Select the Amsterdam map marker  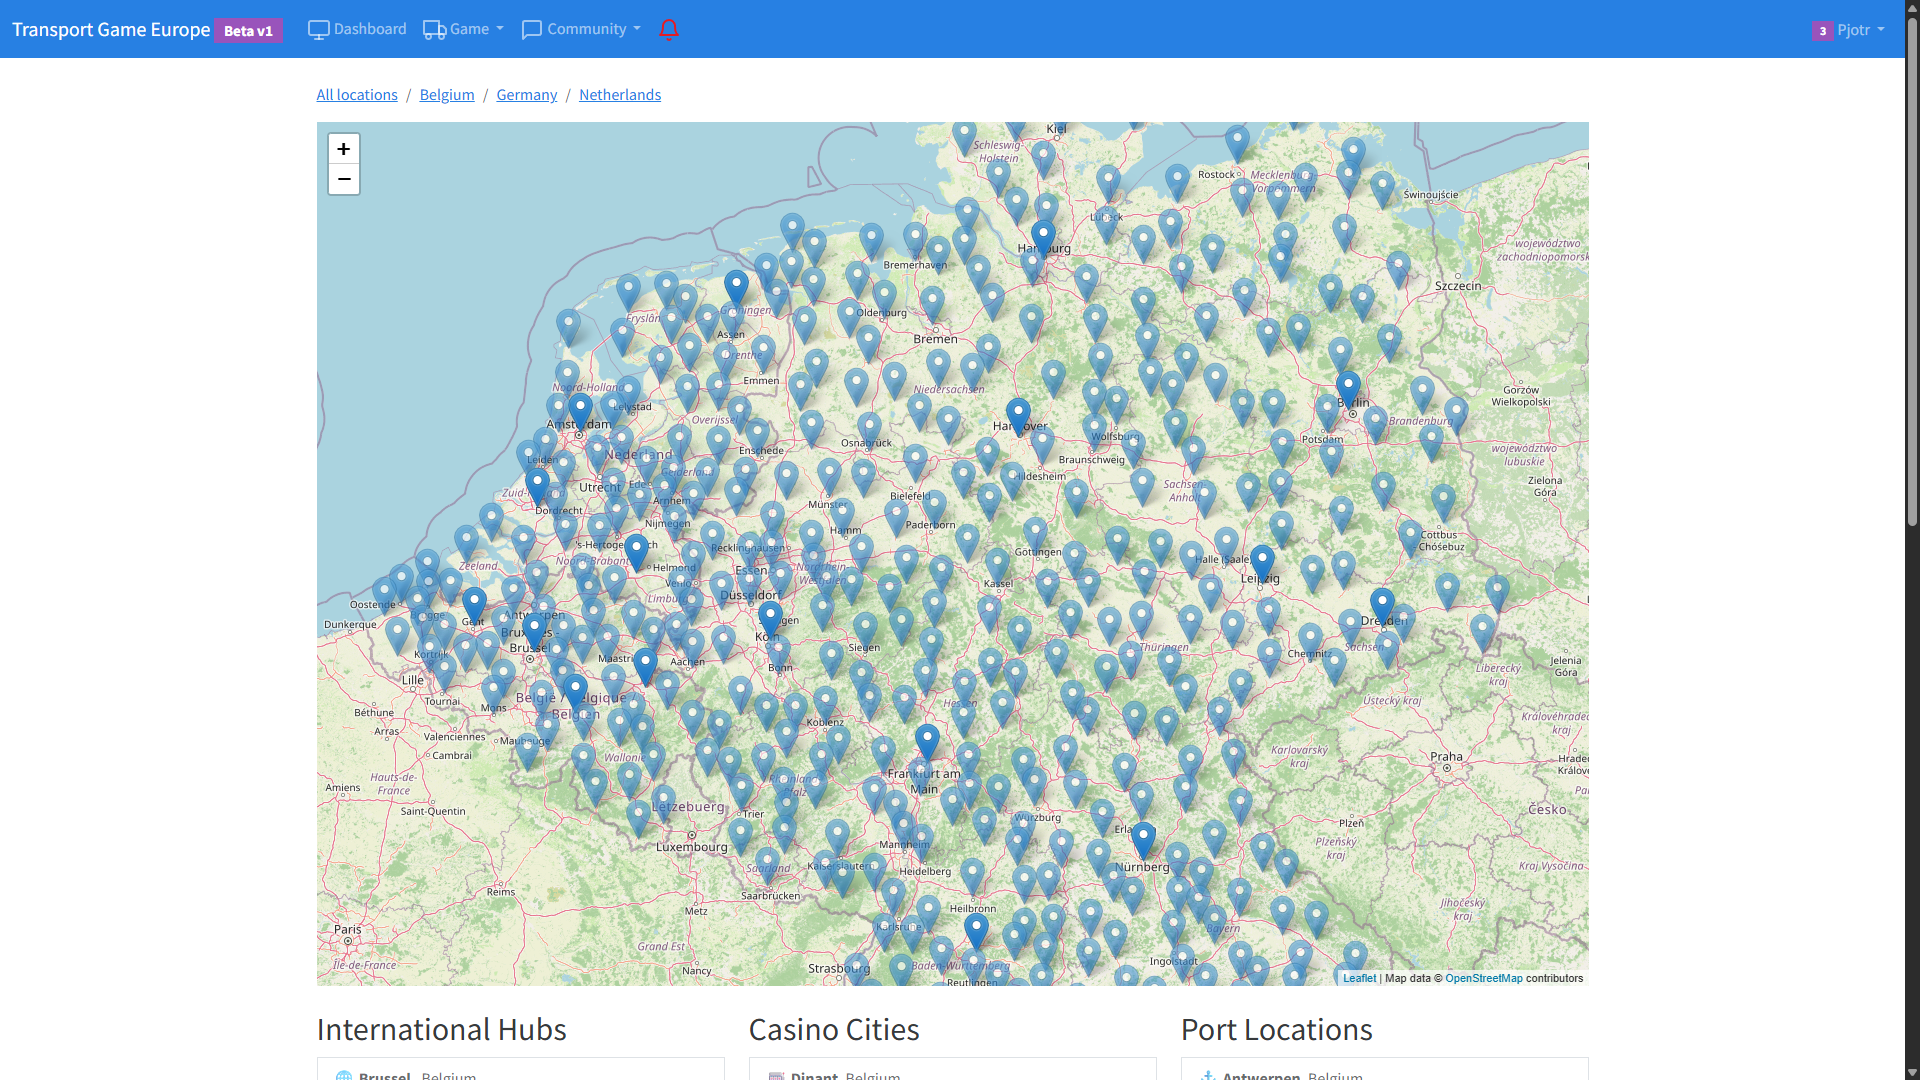[x=580, y=412]
